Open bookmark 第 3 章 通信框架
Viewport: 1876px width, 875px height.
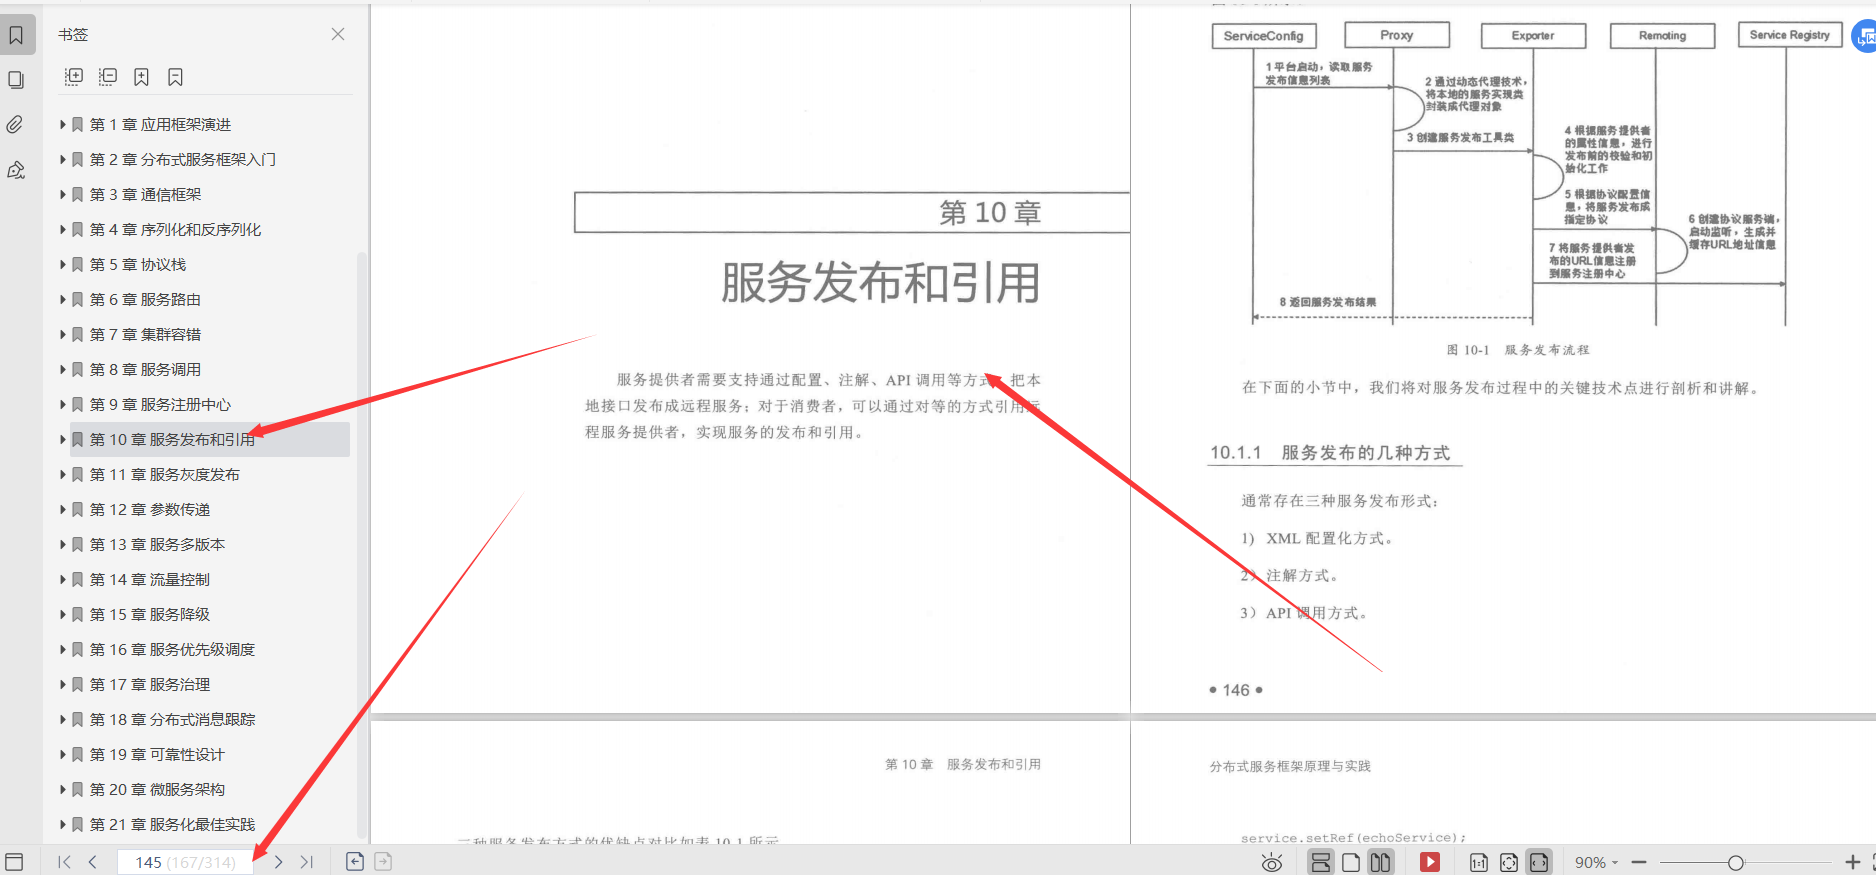(145, 195)
